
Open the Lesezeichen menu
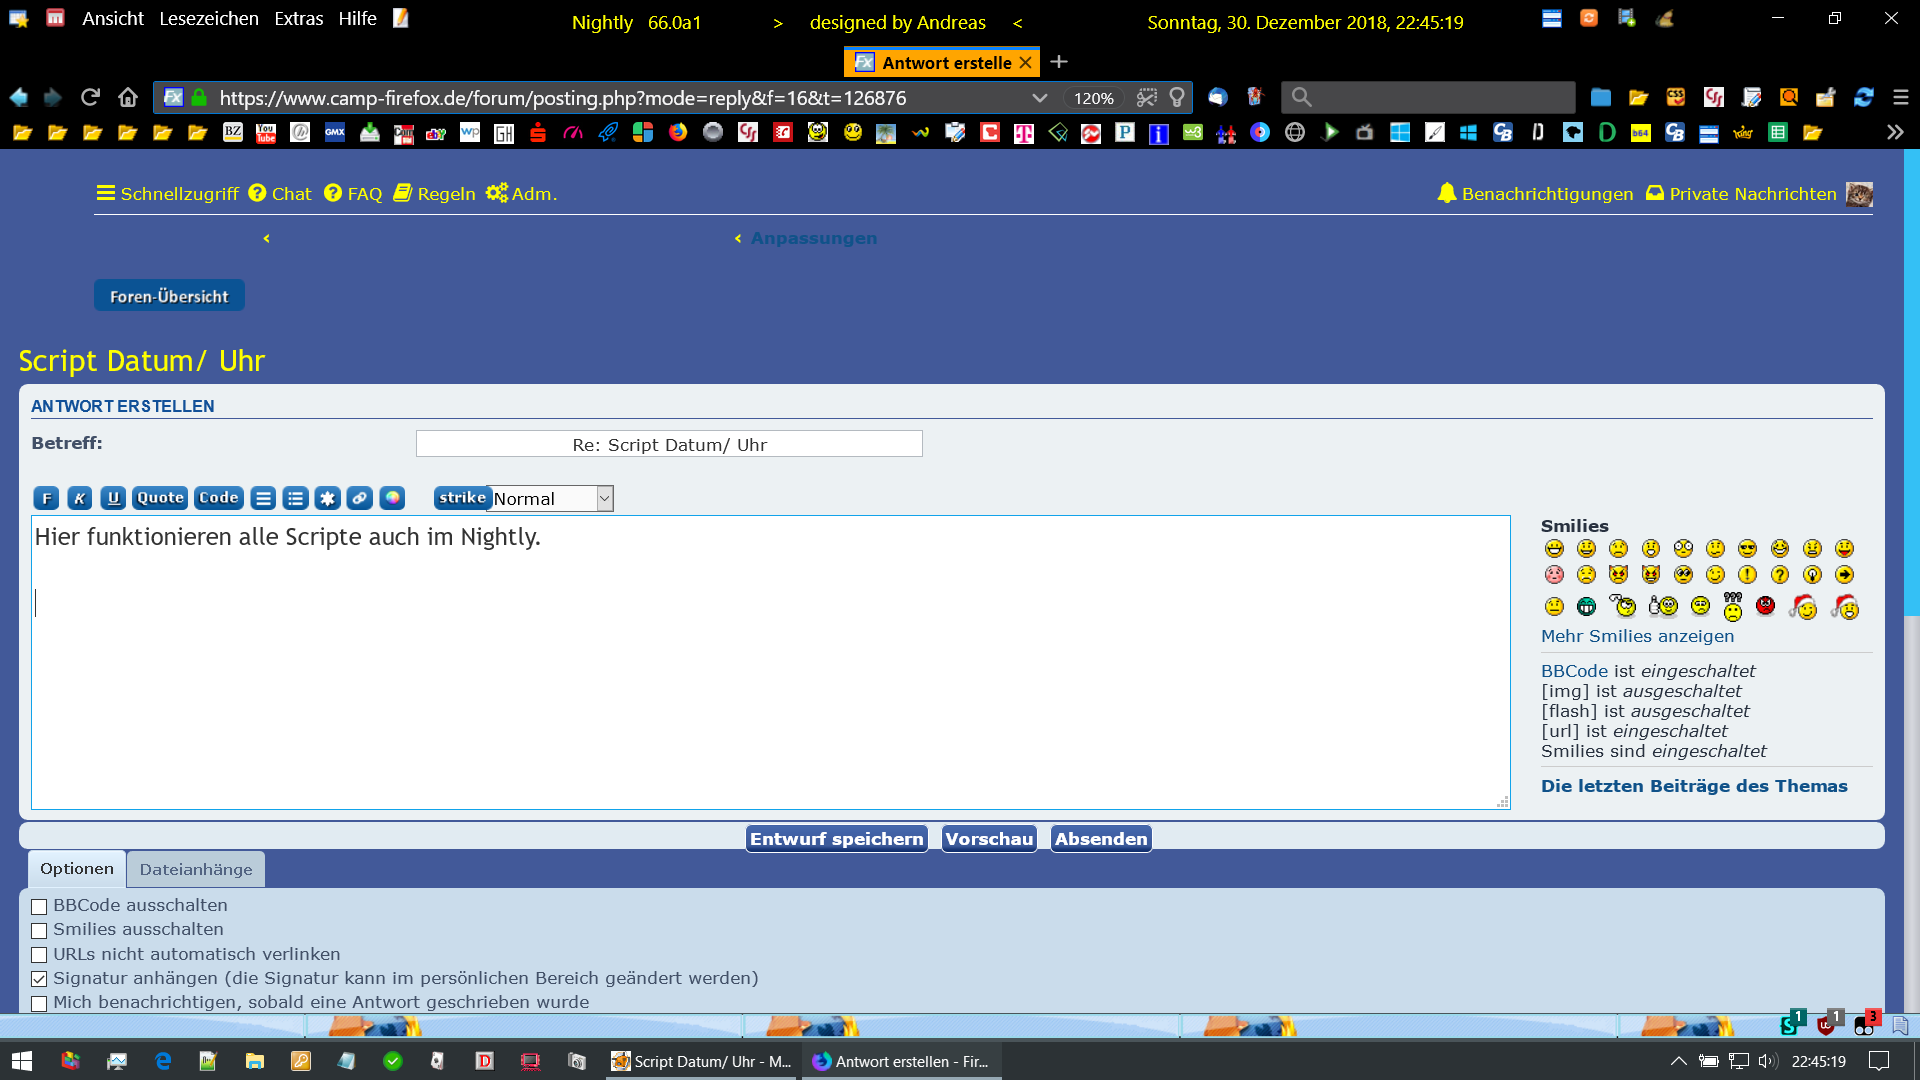pyautogui.click(x=208, y=19)
